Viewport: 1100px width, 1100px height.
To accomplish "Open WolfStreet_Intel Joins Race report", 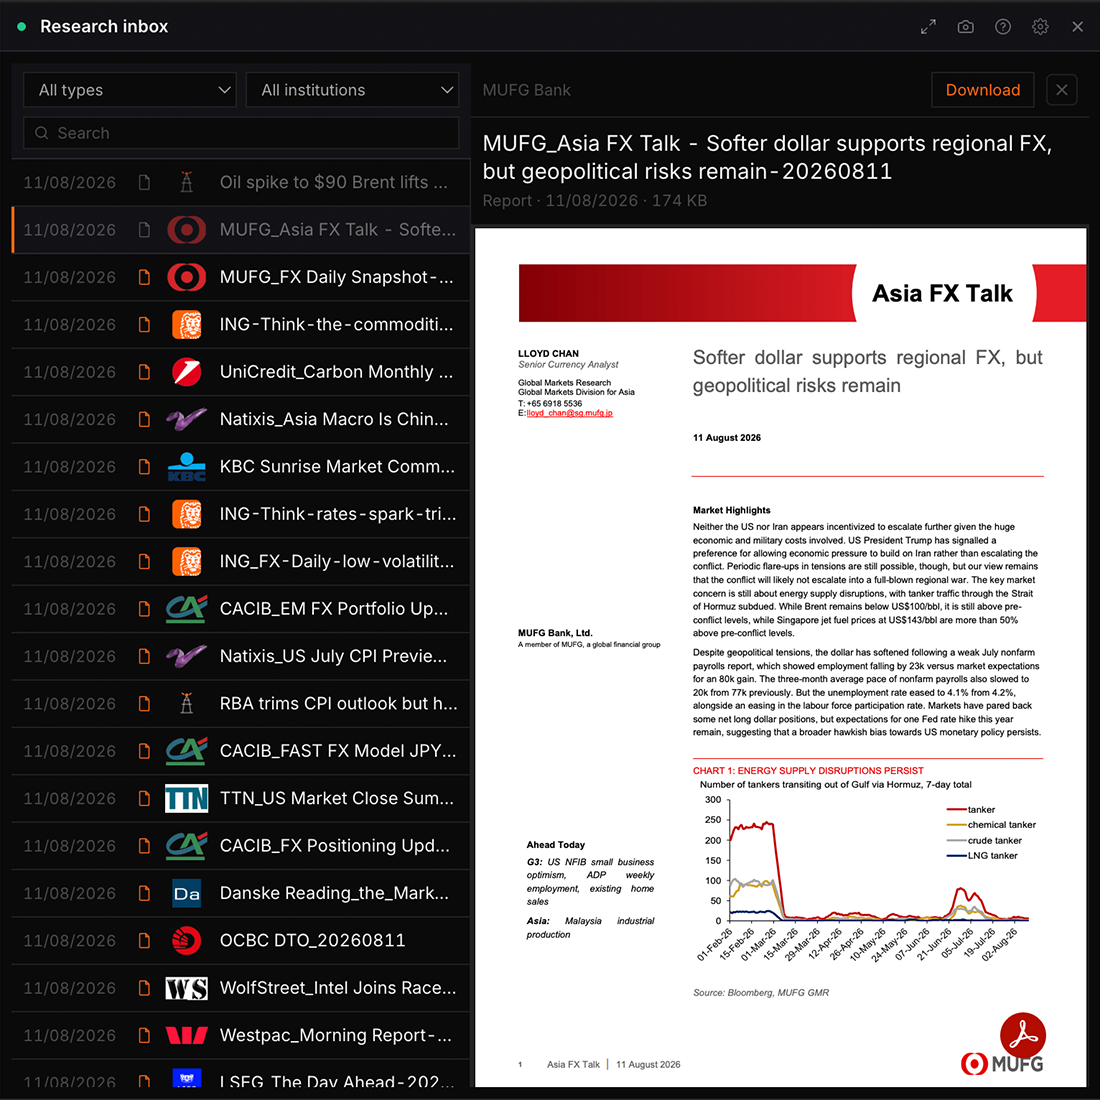I will (x=241, y=988).
